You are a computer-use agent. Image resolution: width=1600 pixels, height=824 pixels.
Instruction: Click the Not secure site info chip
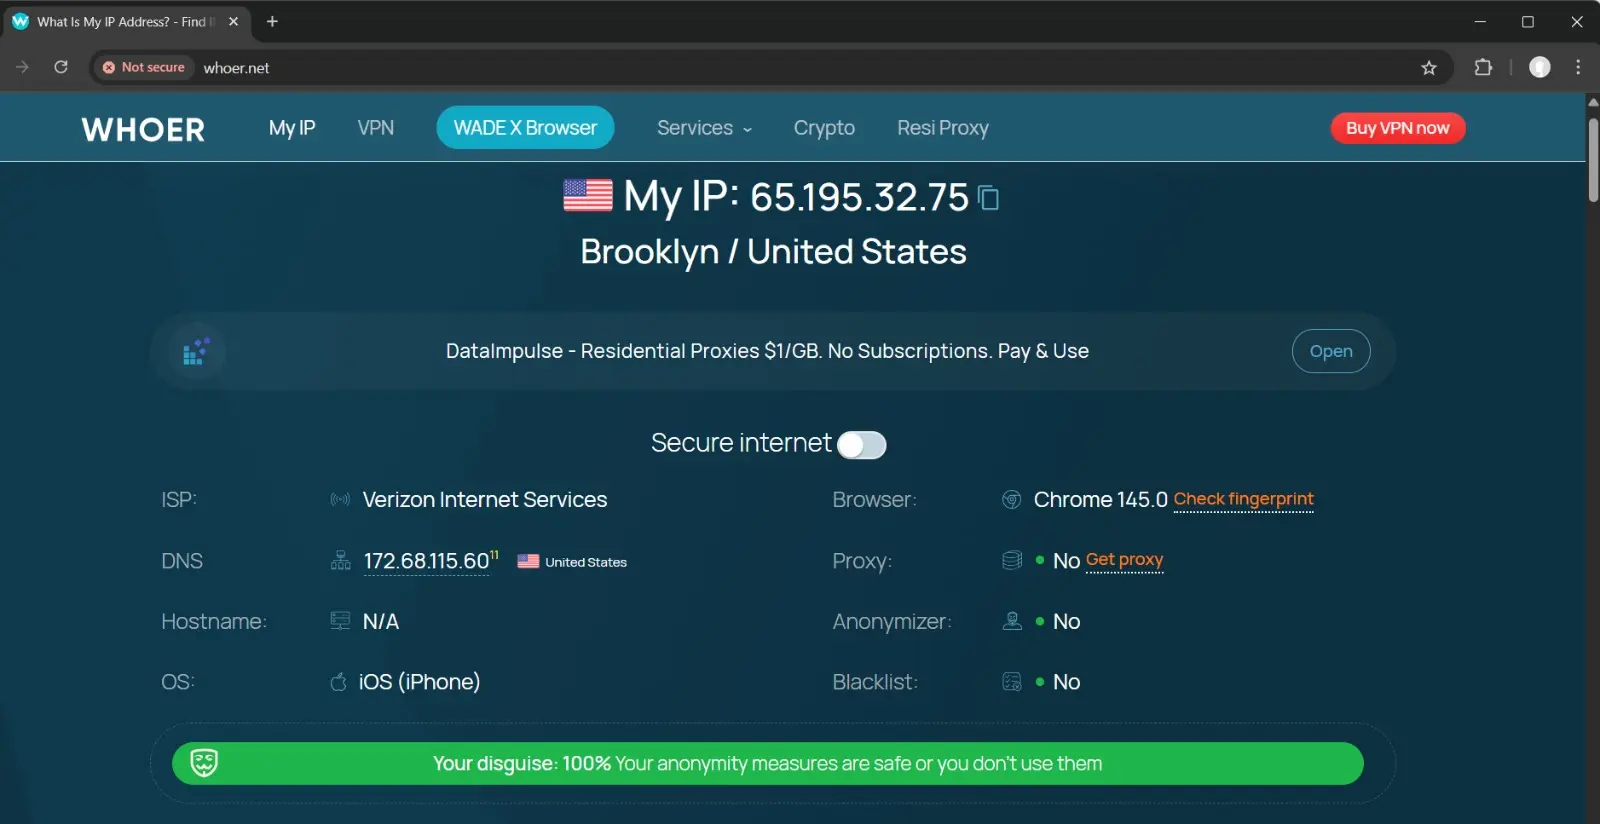[144, 67]
